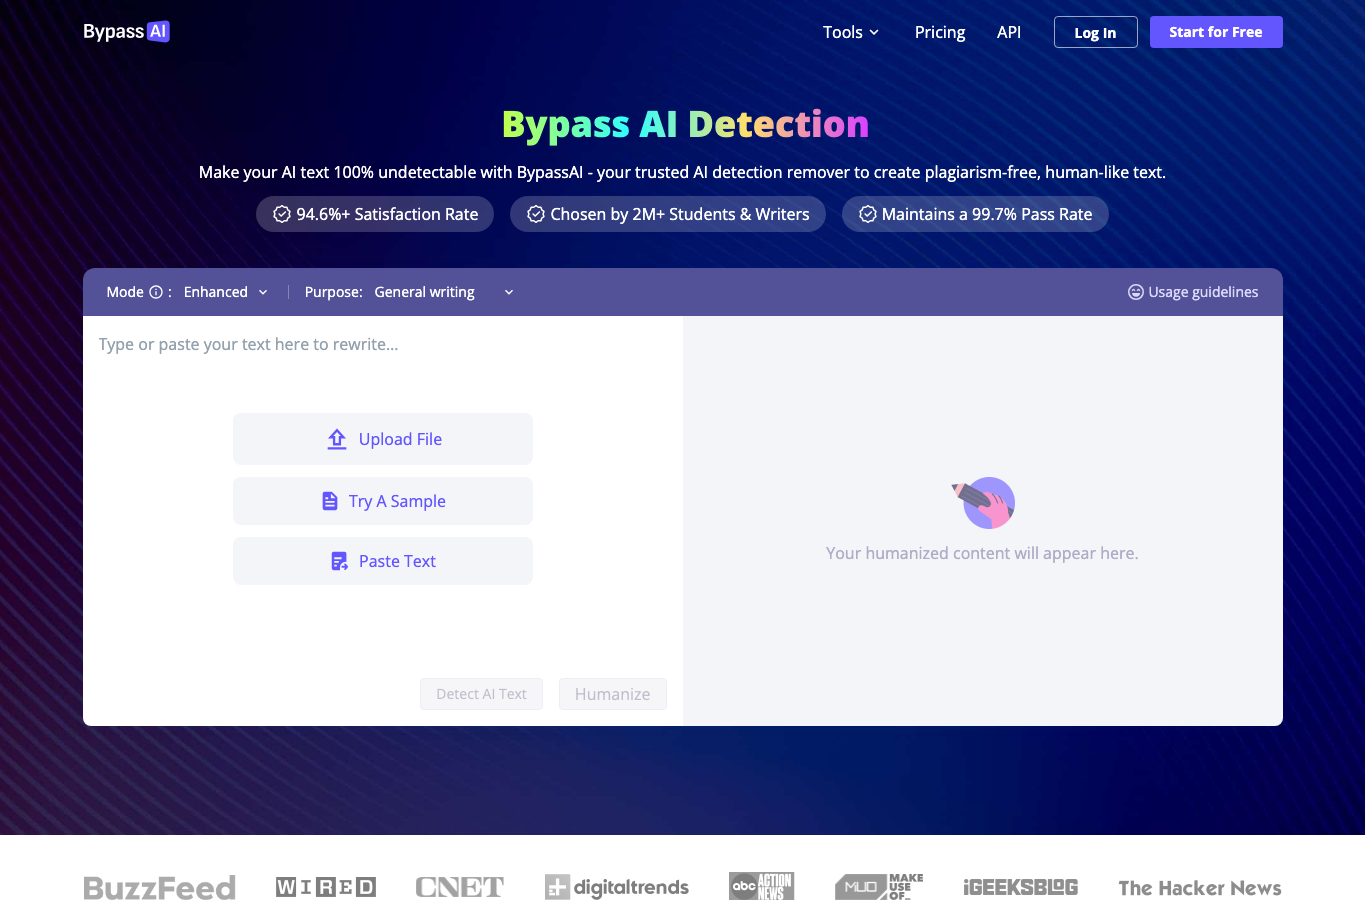Viewport: 1365px width, 900px height.
Task: Click the check icon in Pass Rate badge
Action: coord(868,214)
